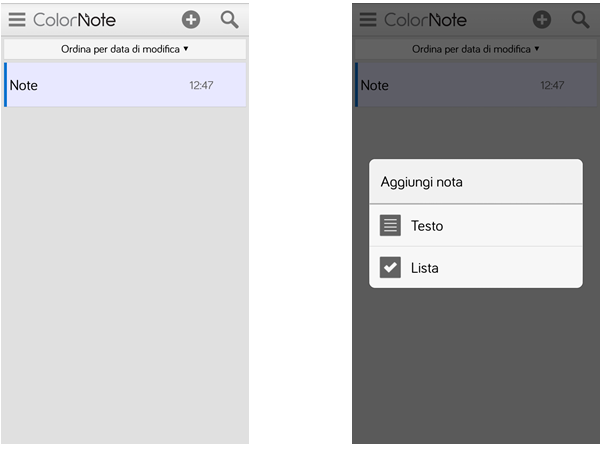
Task: Click the empty gray area below the left note
Action: [125, 276]
